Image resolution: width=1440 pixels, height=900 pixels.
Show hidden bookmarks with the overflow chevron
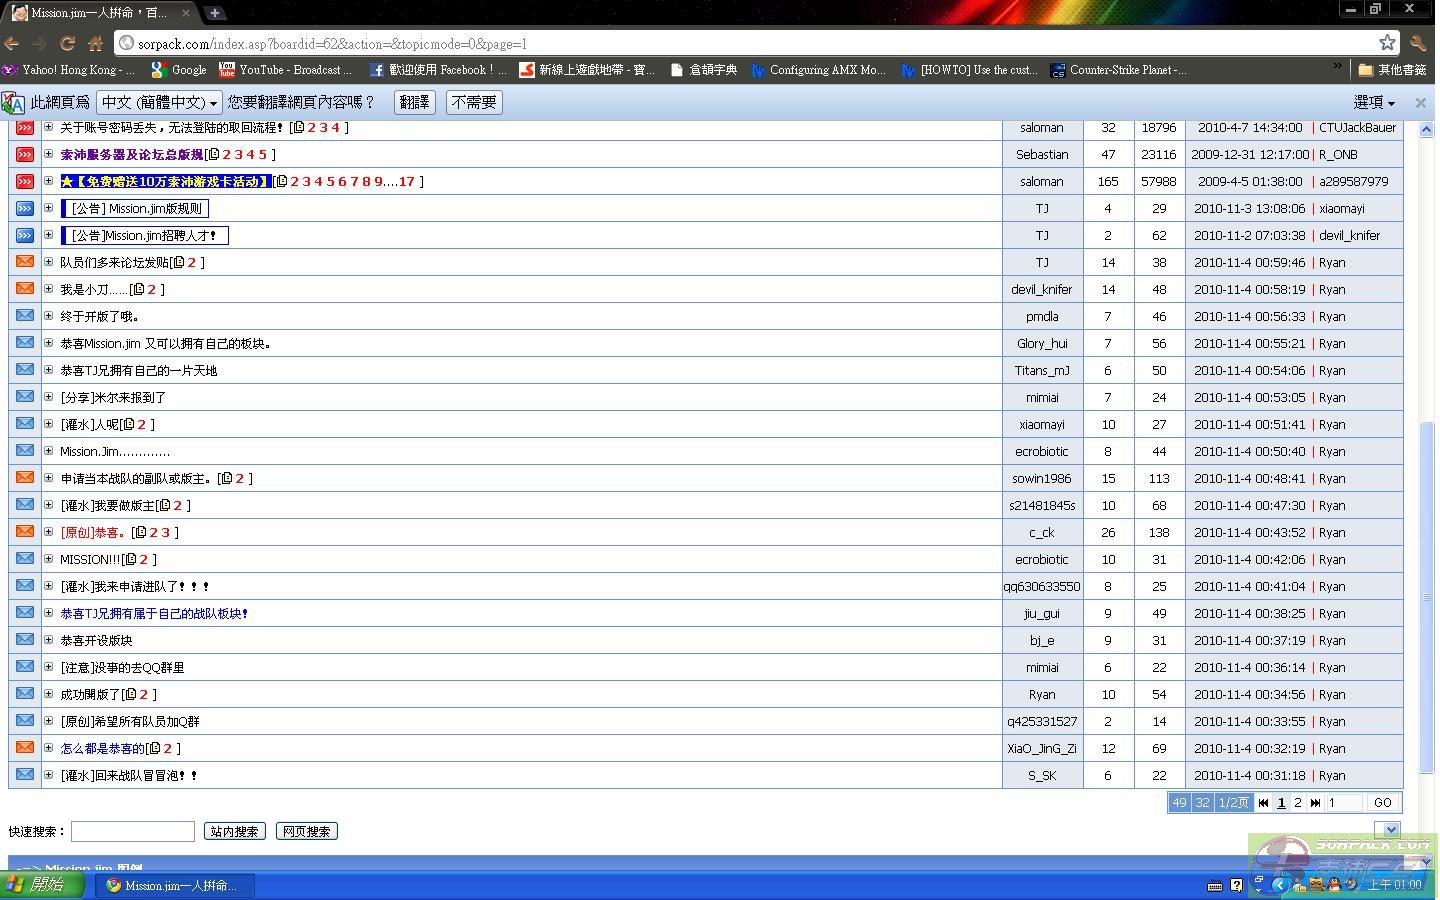point(1338,68)
